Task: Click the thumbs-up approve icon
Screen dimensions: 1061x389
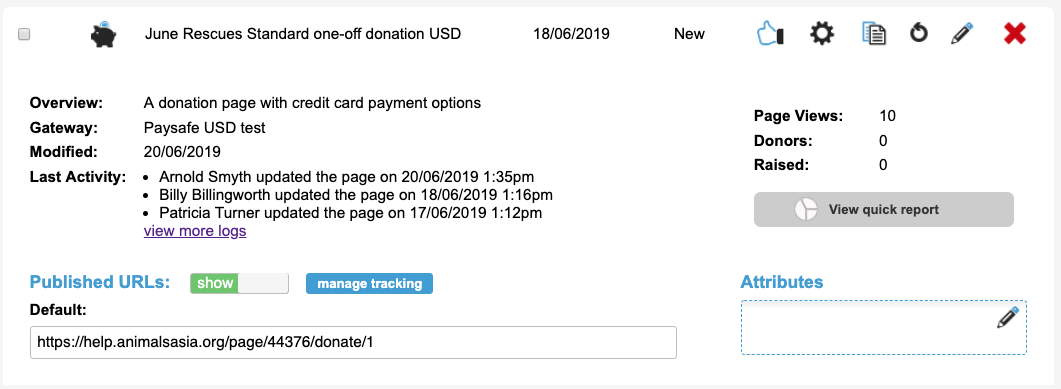Action: tap(769, 34)
